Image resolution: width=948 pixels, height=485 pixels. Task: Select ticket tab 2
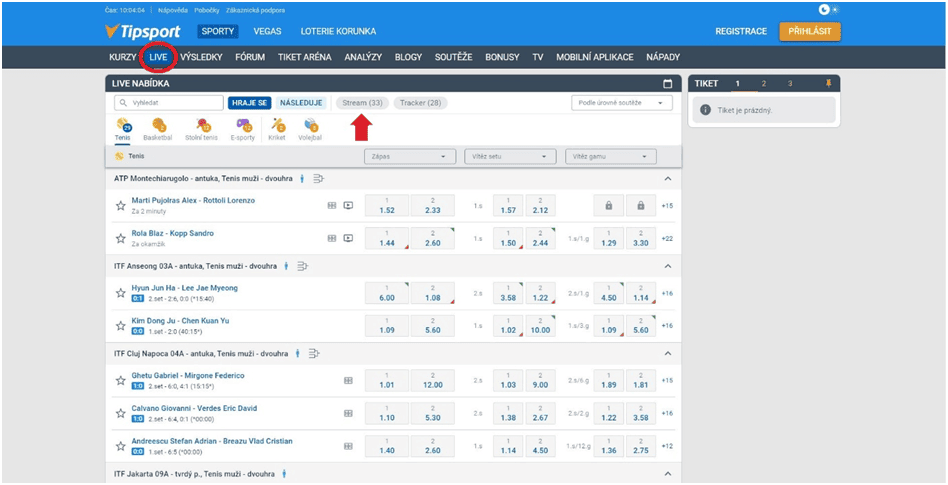[x=764, y=83]
